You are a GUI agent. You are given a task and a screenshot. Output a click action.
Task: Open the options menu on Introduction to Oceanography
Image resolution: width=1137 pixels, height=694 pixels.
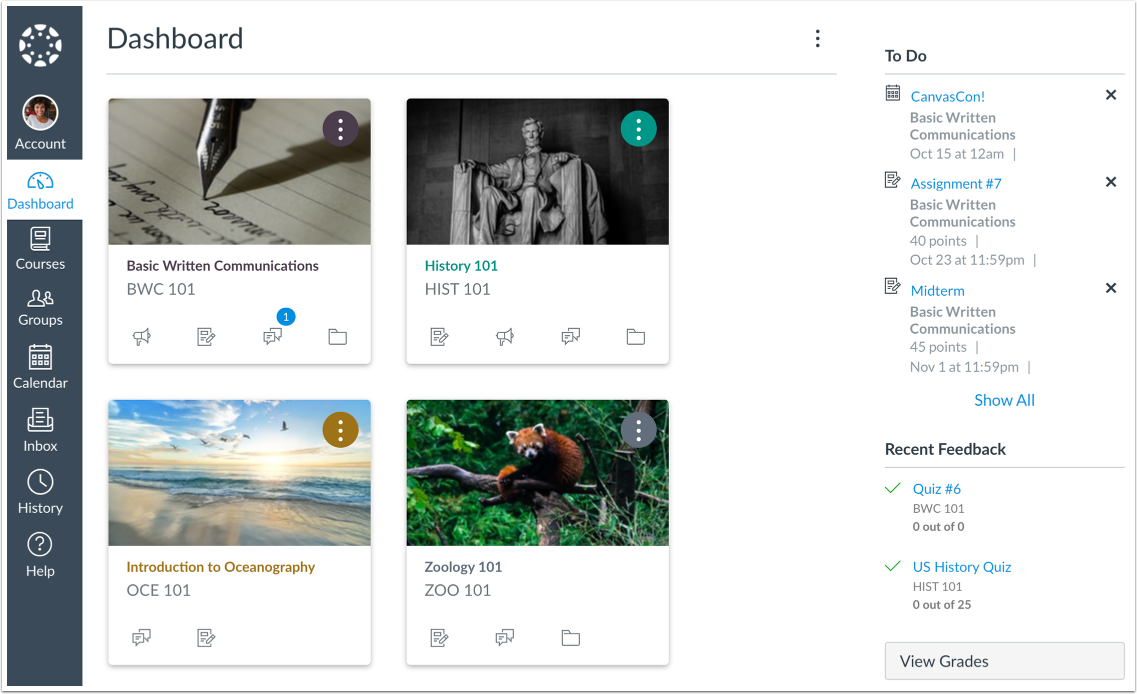[x=340, y=429]
